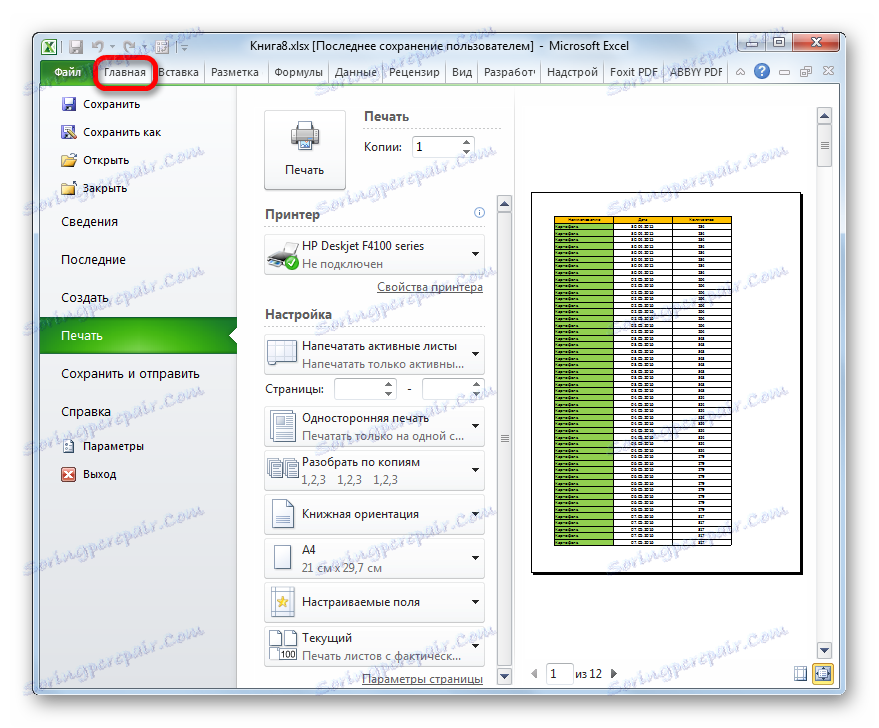
Task: Toggle Show Margins icon in preview
Action: click(x=801, y=673)
